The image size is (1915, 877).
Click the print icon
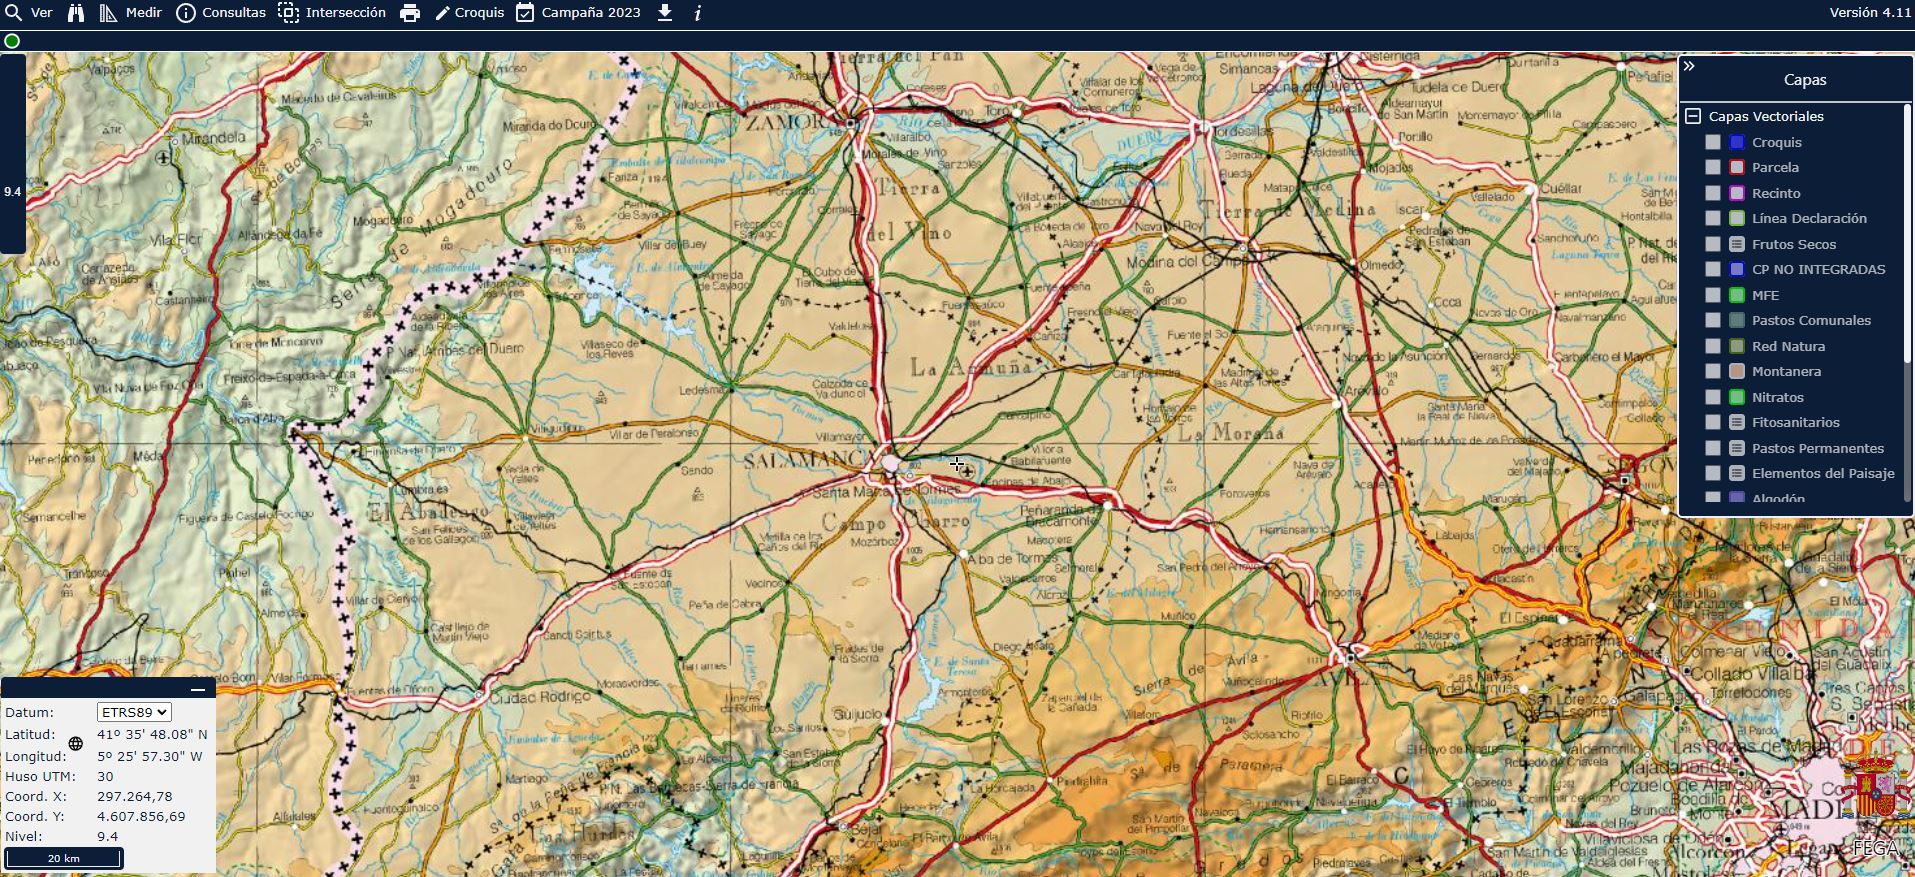coord(410,13)
